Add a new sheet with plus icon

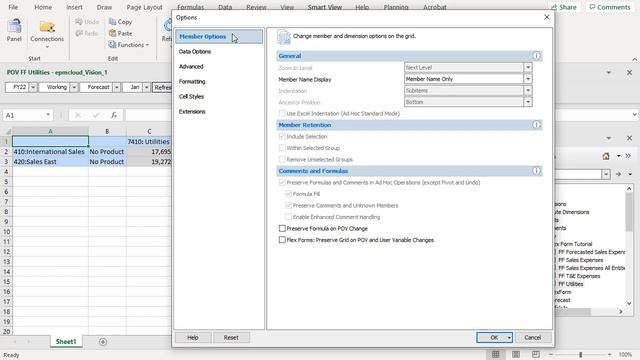coord(103,342)
